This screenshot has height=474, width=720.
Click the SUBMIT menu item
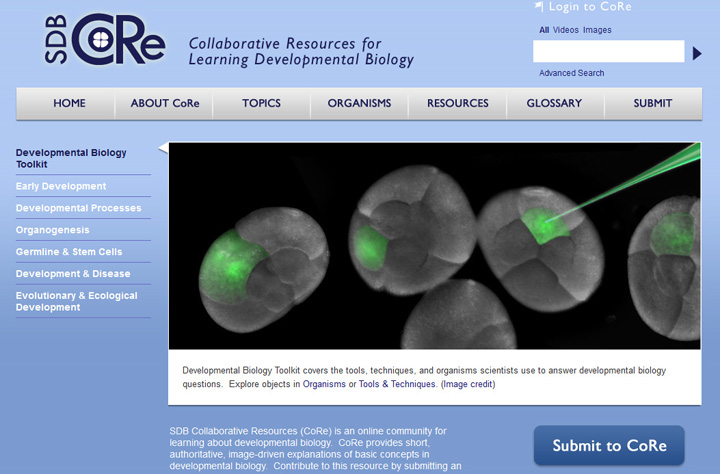point(652,104)
